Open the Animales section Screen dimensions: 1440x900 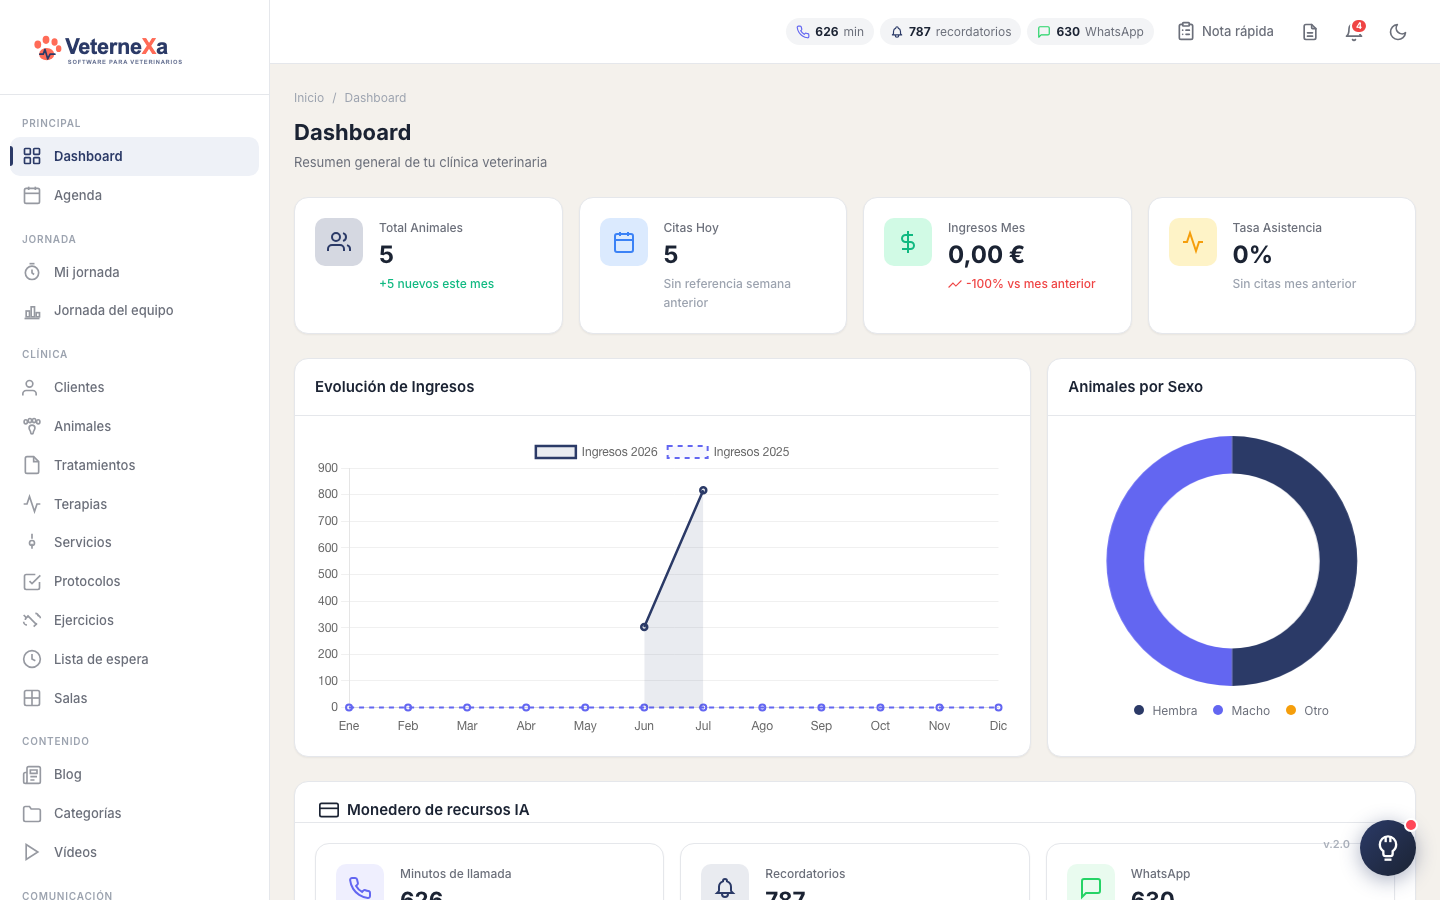pyautogui.click(x=134, y=426)
